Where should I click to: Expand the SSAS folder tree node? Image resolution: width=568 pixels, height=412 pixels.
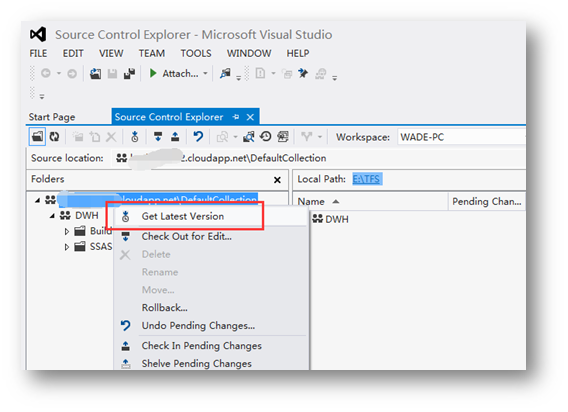point(67,247)
